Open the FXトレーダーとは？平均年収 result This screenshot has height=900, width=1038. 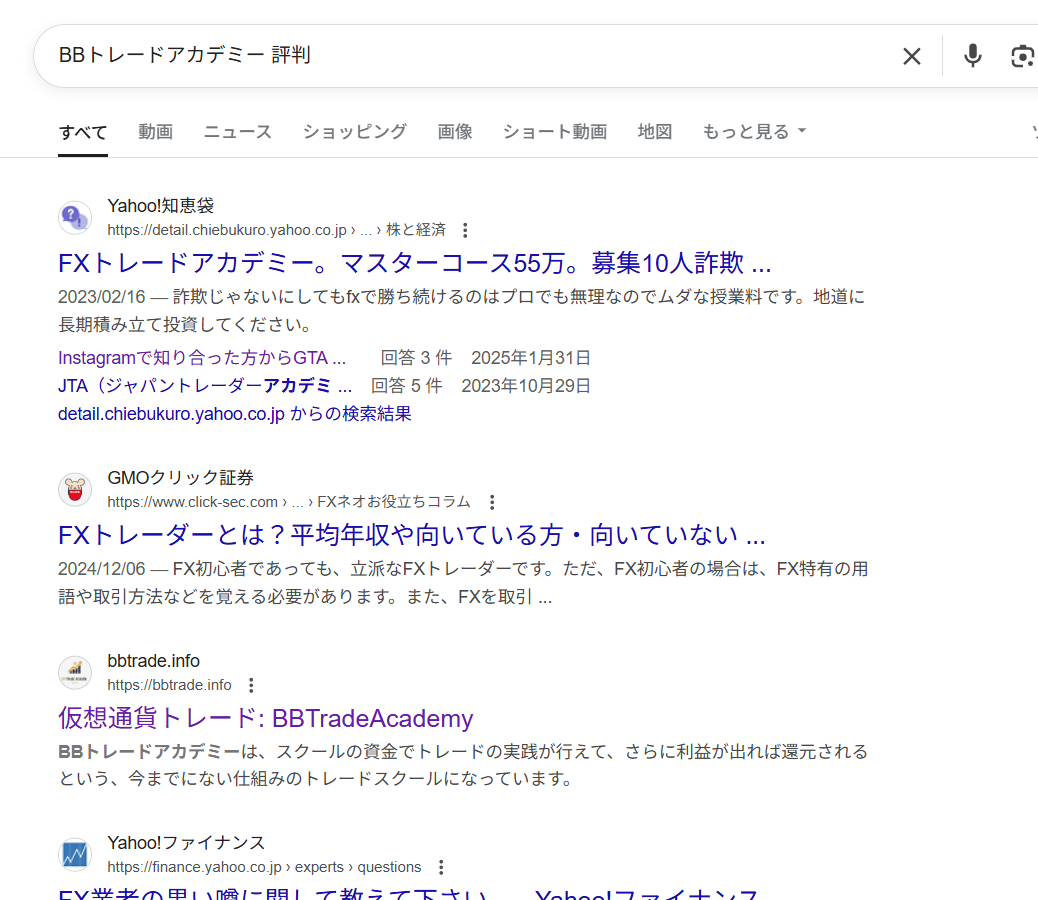(x=412, y=535)
